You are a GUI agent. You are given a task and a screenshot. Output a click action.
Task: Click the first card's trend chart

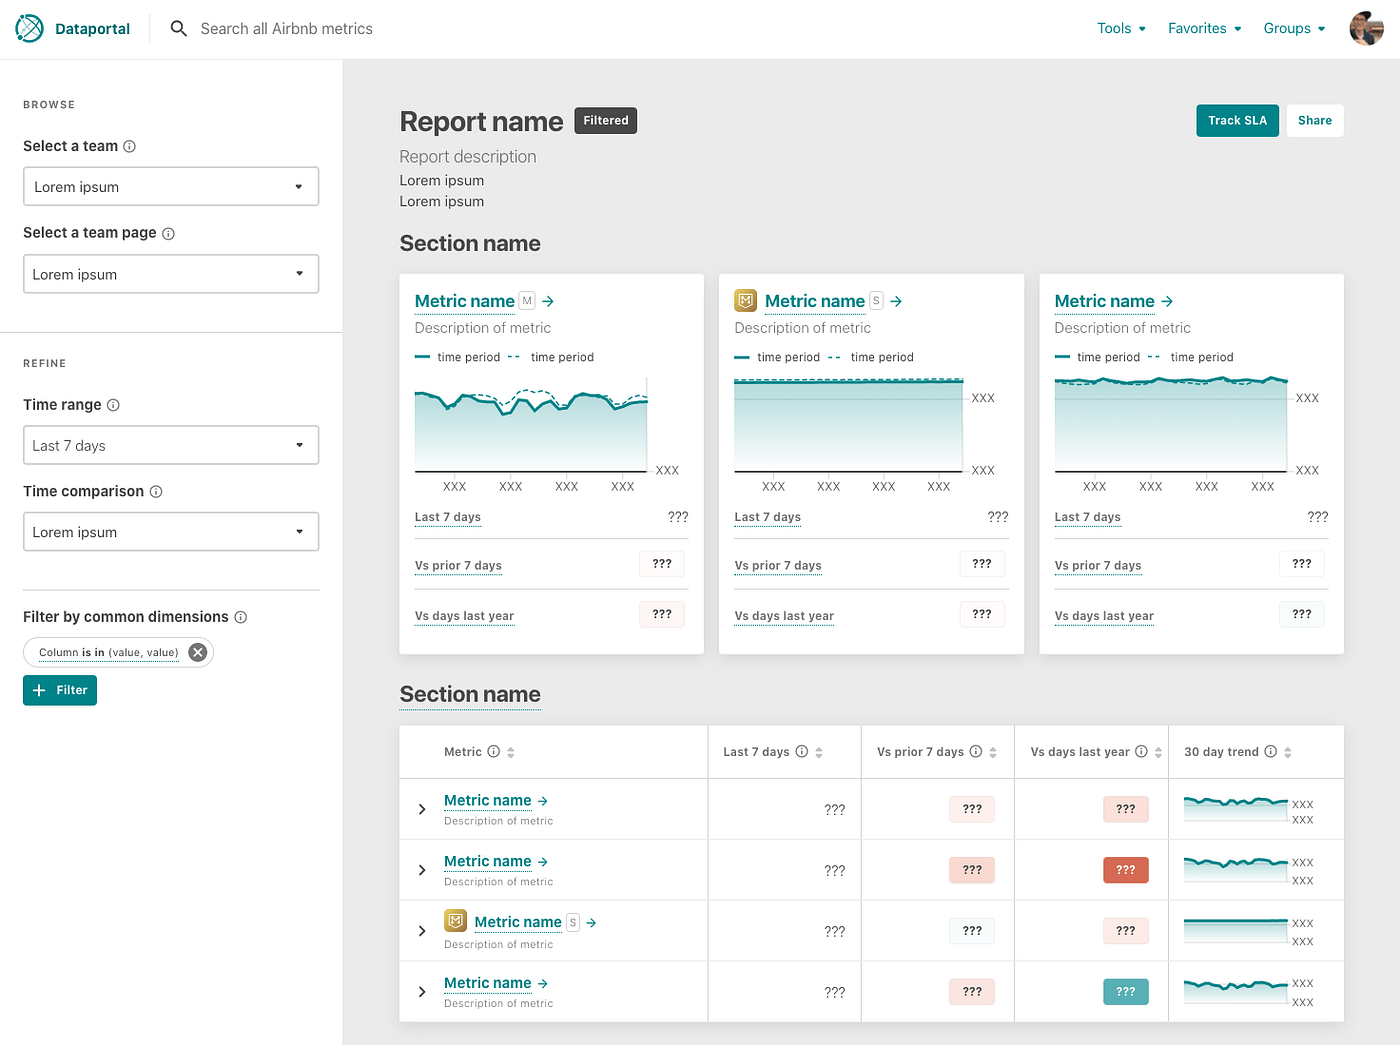point(531,425)
